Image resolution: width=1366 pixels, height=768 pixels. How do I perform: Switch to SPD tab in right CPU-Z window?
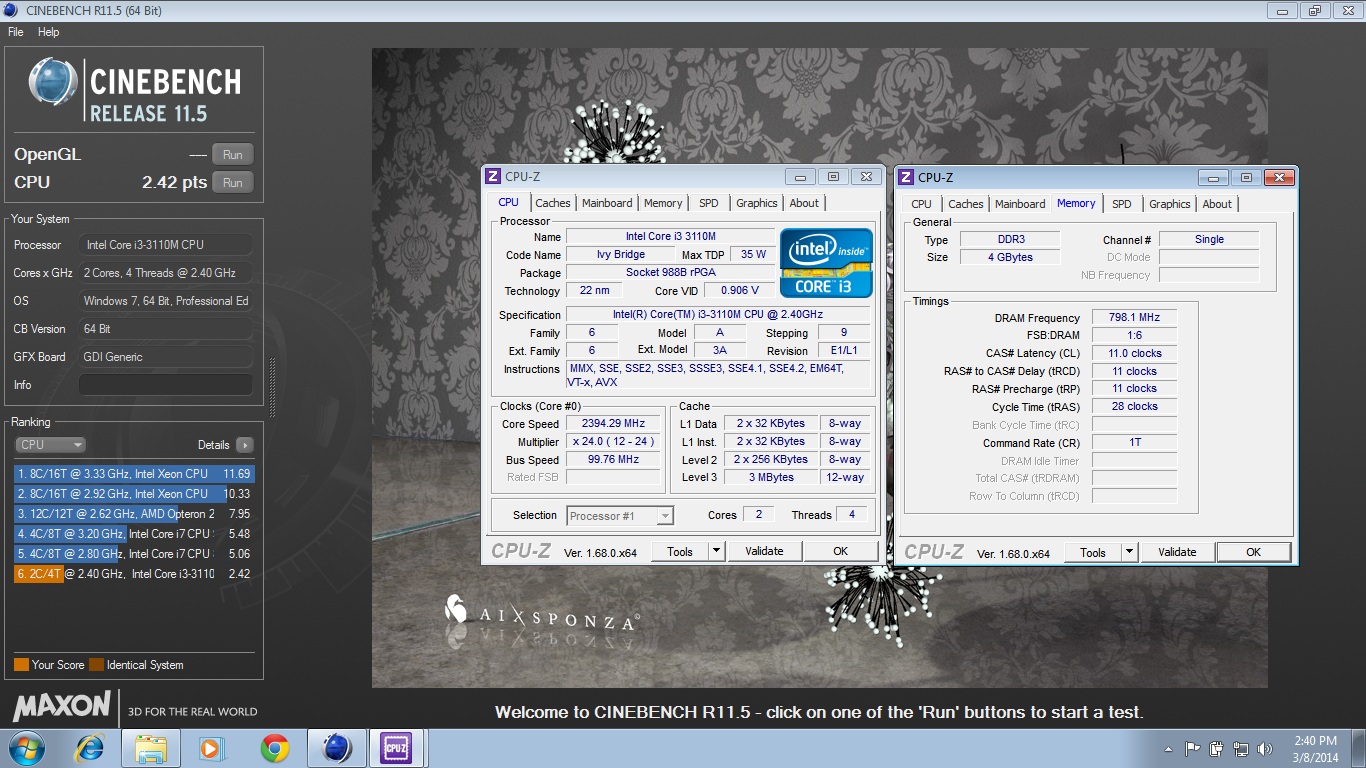(x=1122, y=204)
